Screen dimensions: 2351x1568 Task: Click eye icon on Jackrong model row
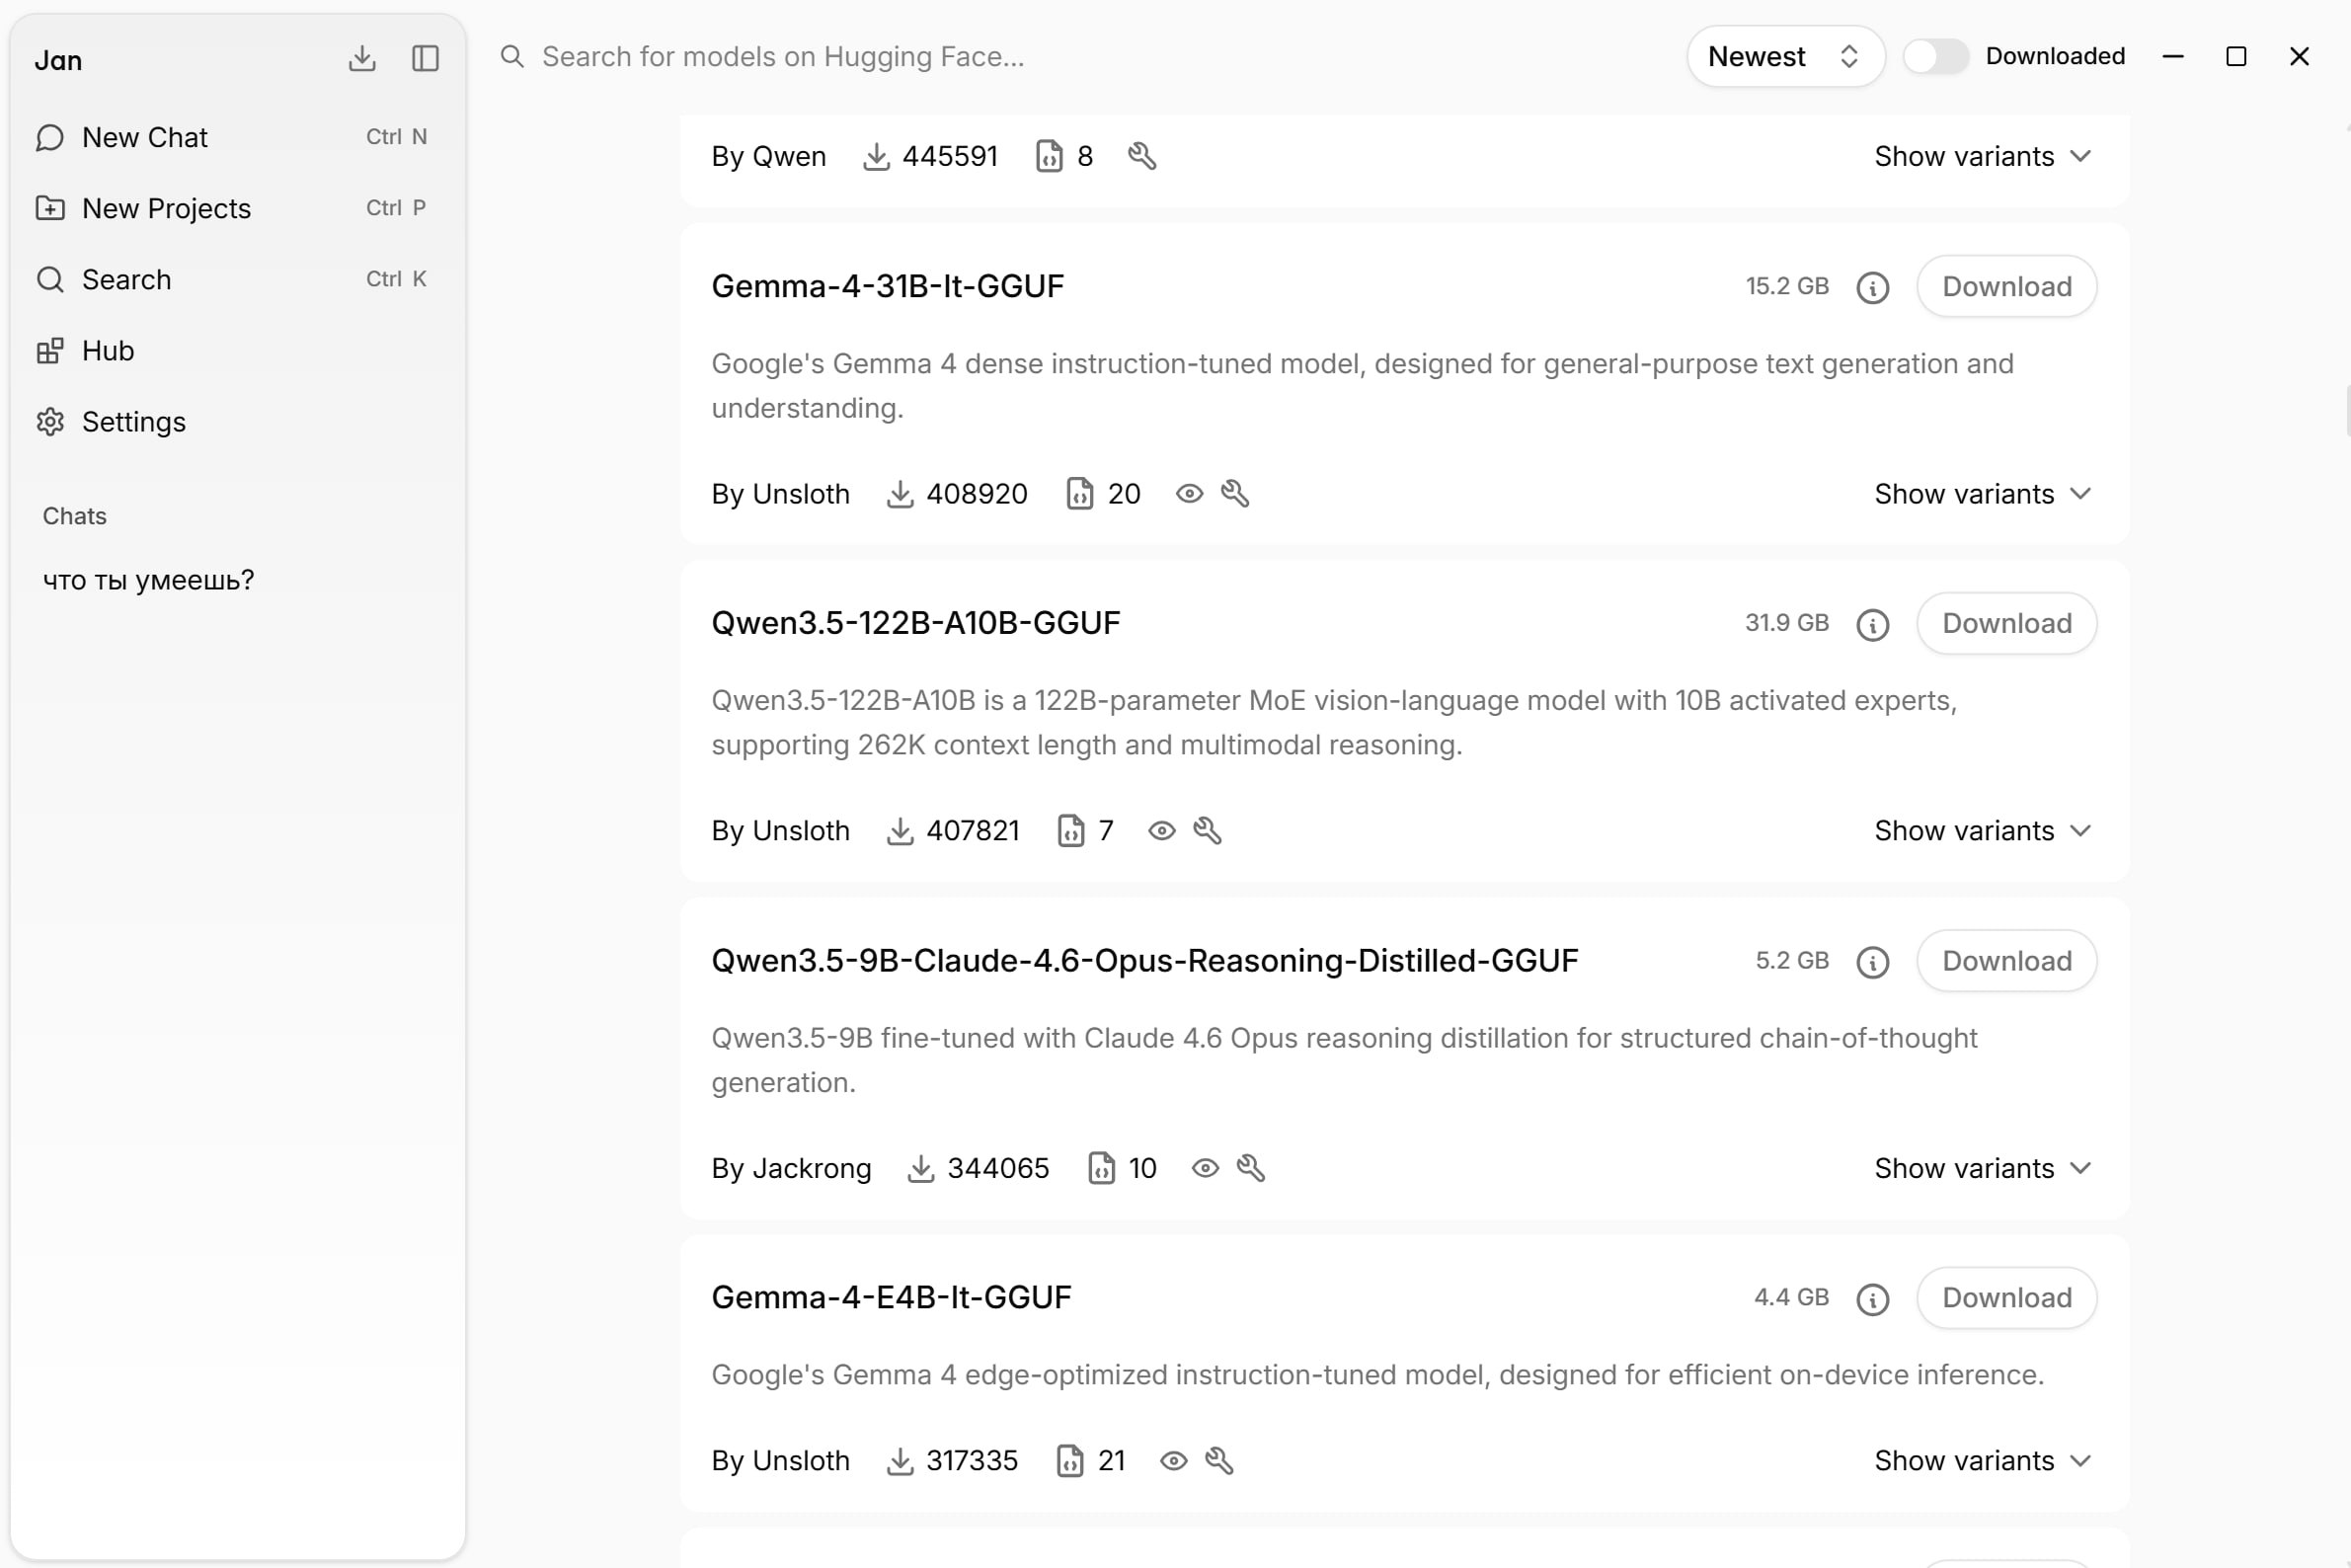point(1205,1168)
